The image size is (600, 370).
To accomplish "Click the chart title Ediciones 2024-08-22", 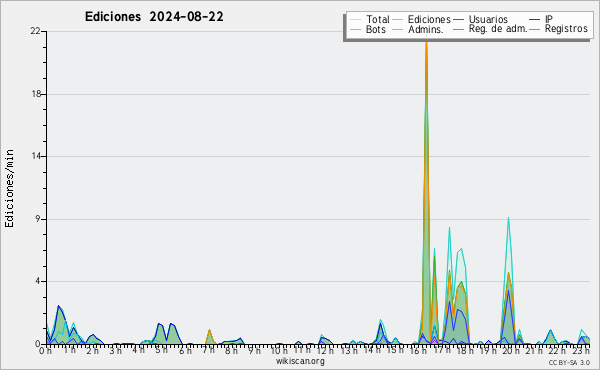I will 154,17.
